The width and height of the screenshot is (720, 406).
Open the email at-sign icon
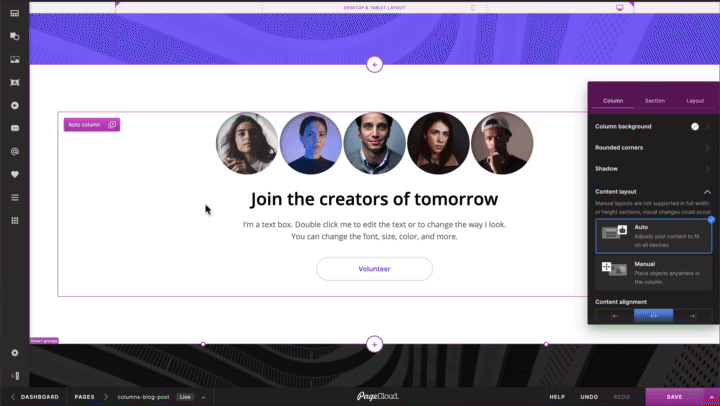15,151
